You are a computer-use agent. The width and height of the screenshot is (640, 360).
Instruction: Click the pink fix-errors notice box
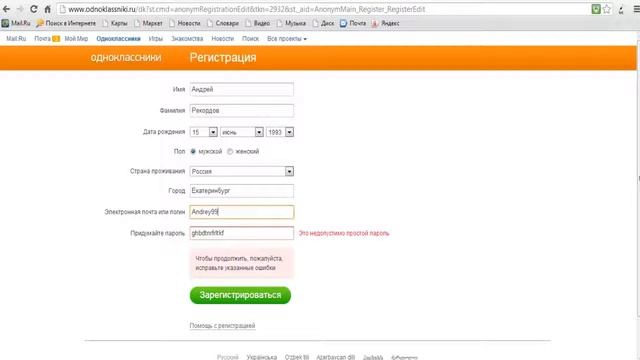tap(242, 263)
